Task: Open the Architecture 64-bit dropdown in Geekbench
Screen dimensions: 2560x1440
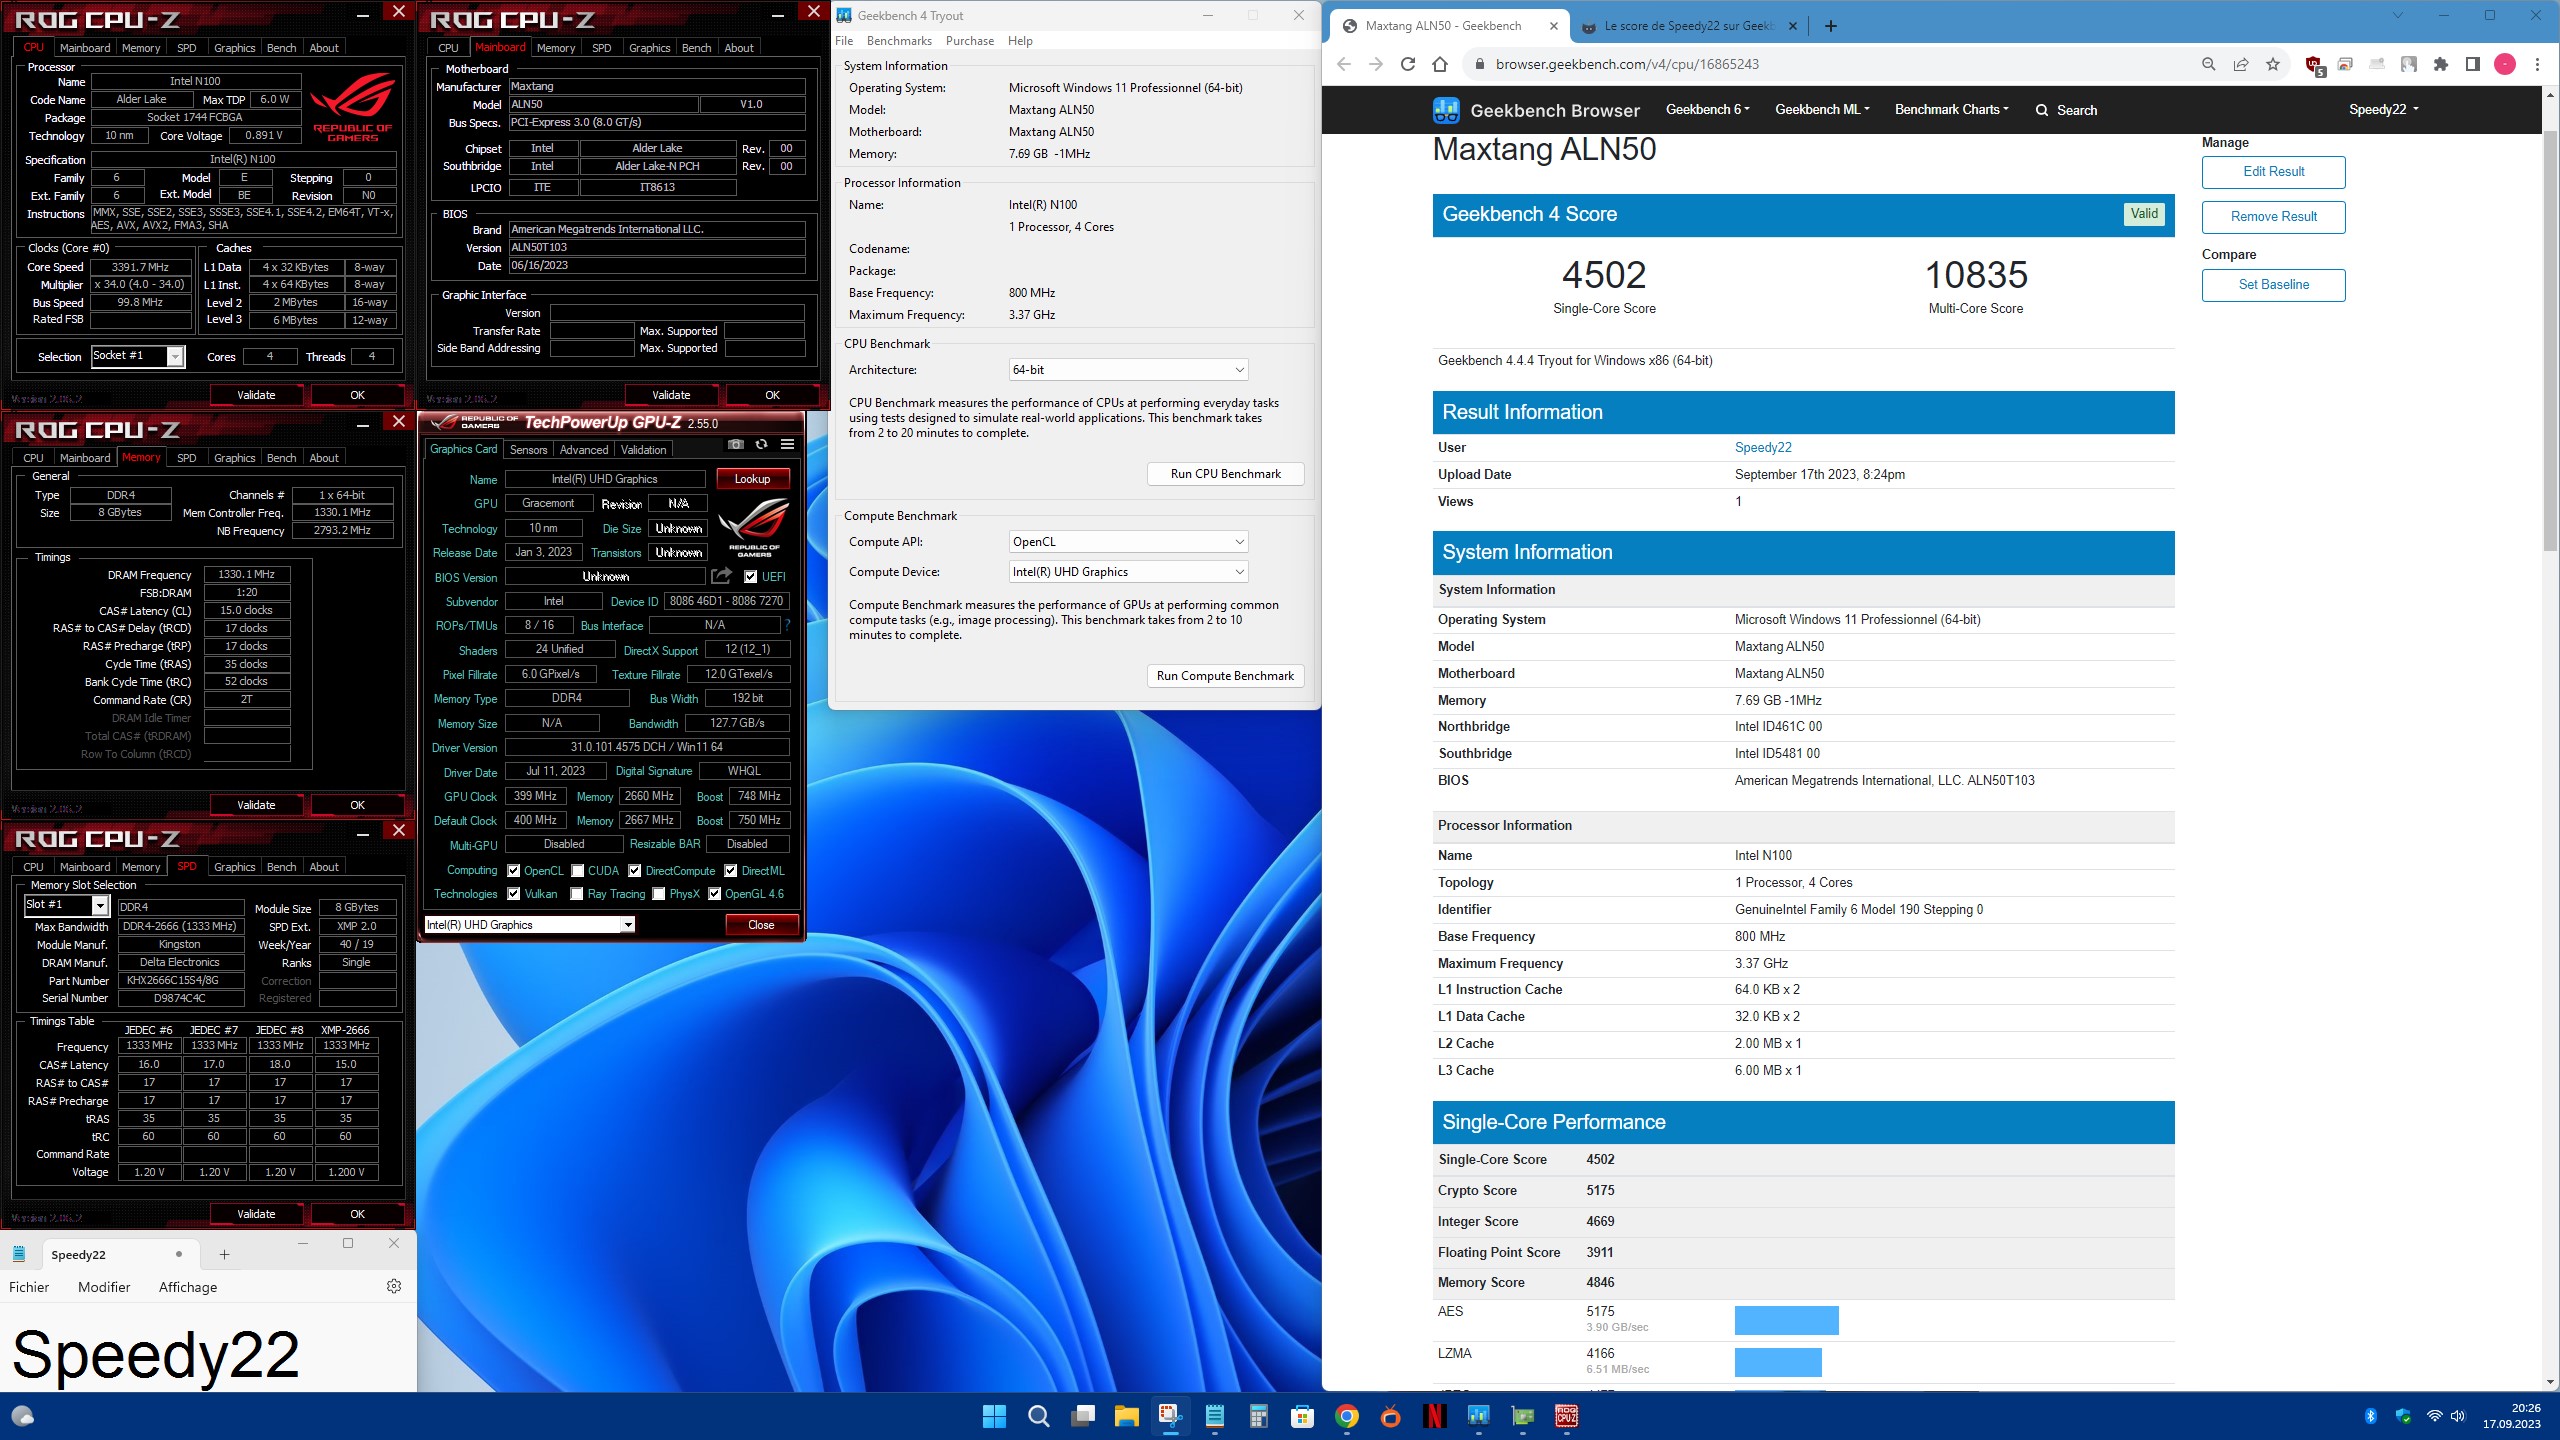Action: pos(1128,370)
